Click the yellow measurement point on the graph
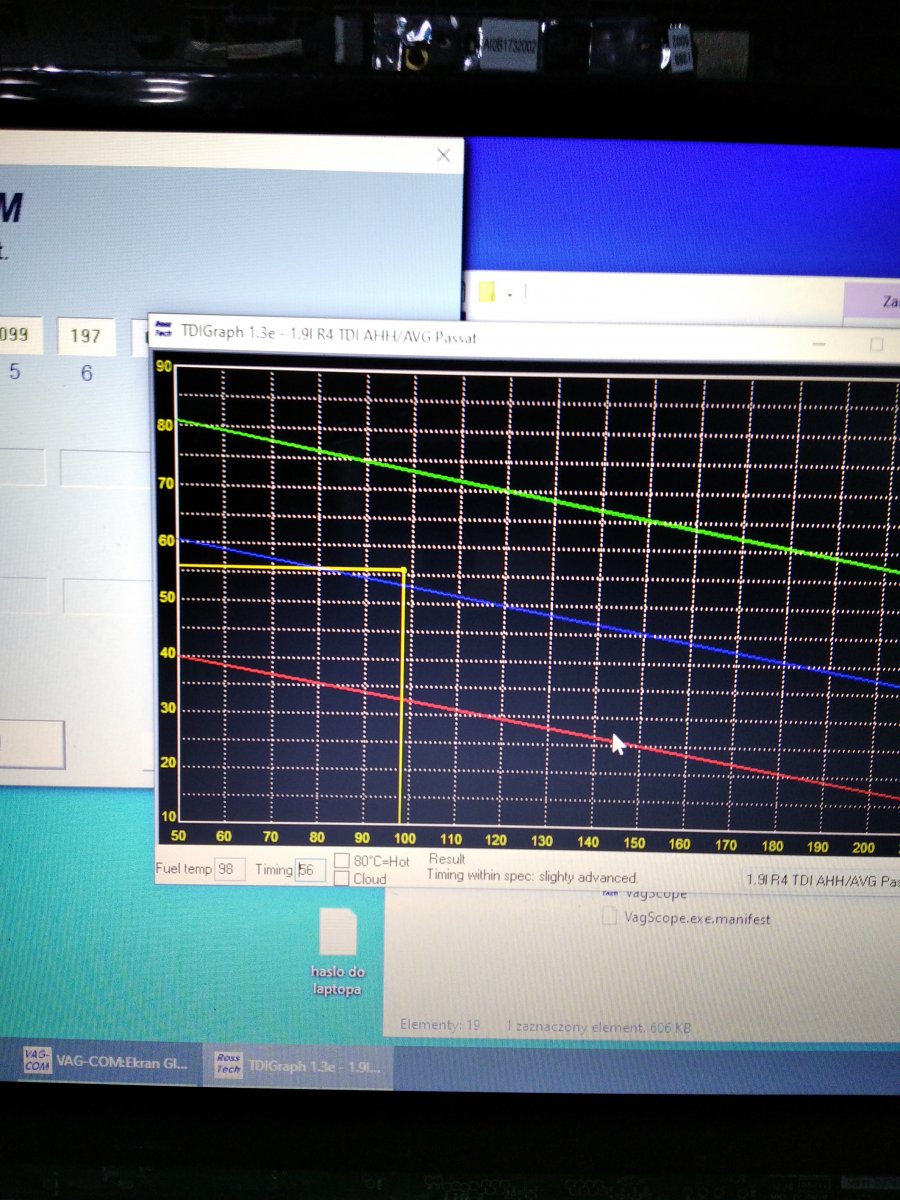The image size is (900, 1200). [x=403, y=570]
